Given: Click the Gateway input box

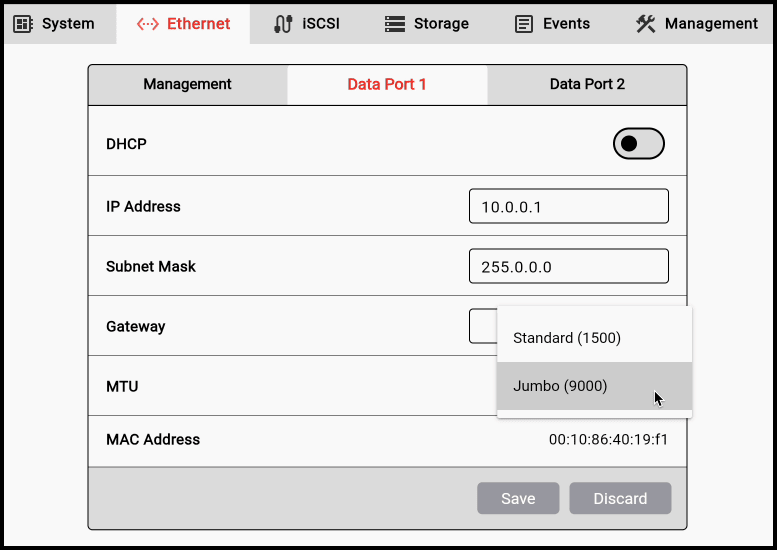Looking at the screenshot, I should point(482,326).
